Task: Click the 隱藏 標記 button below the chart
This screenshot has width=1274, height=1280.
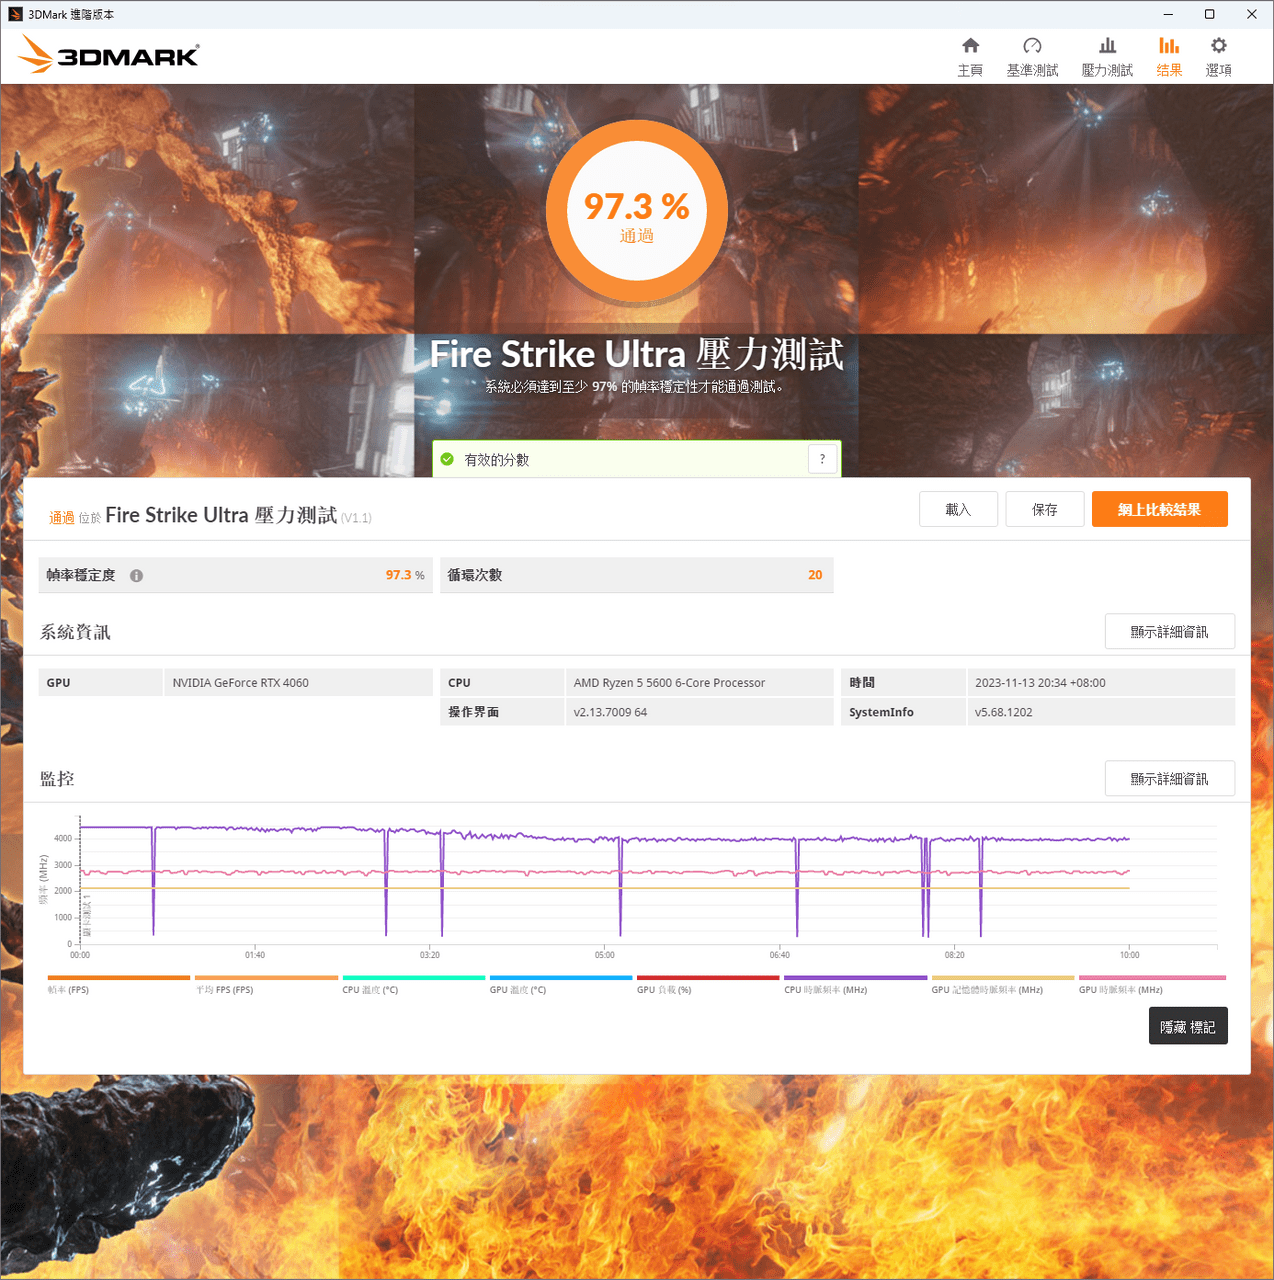Action: (x=1188, y=1025)
